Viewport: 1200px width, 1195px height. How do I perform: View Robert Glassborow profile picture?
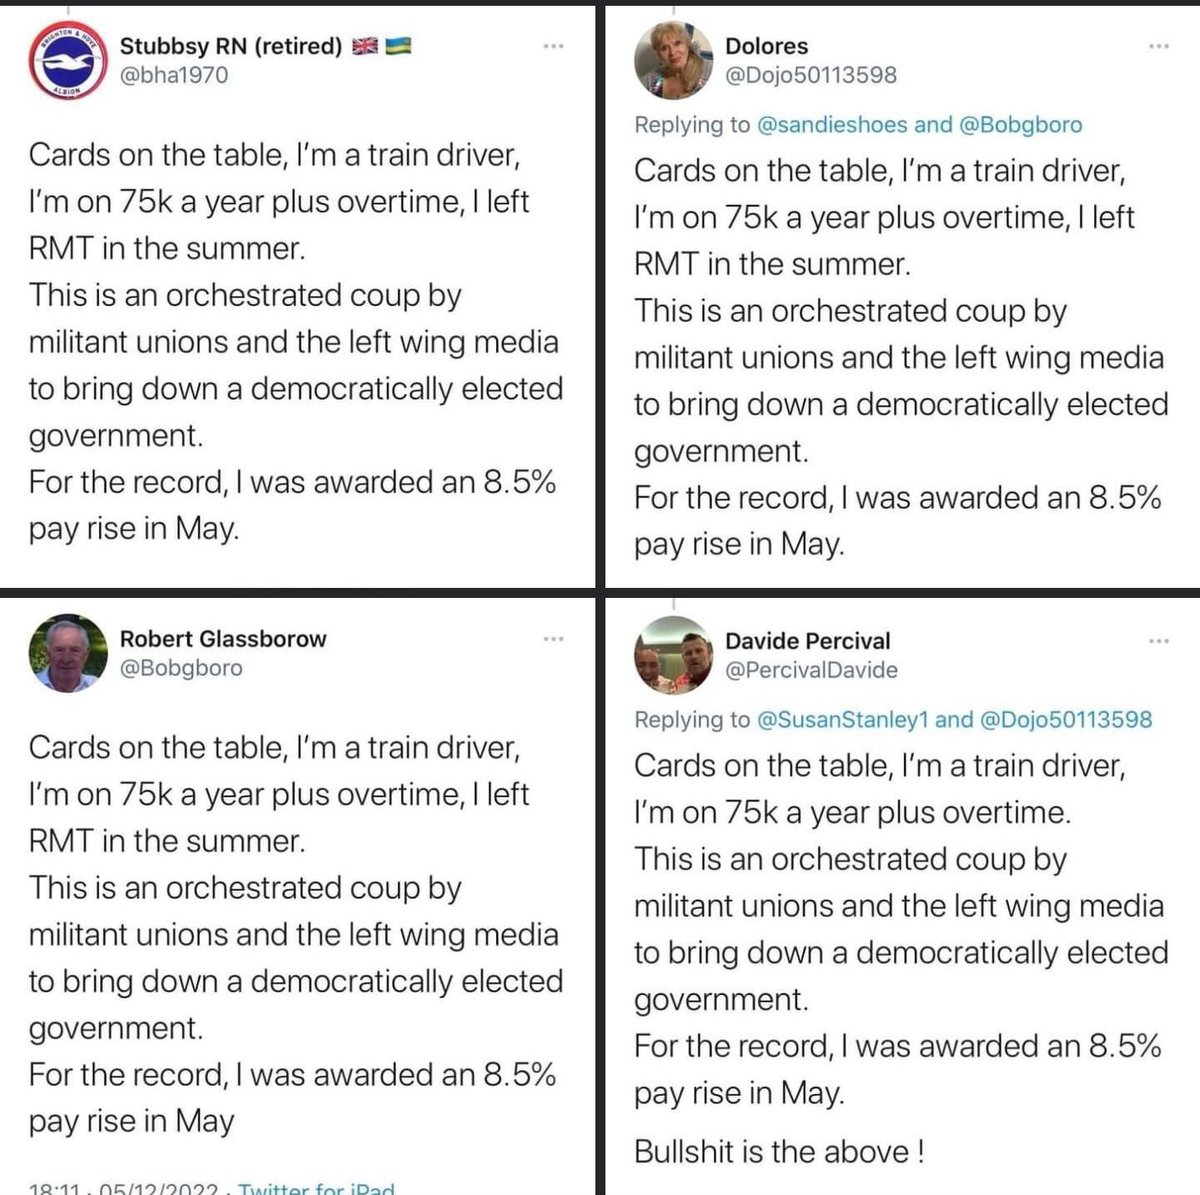pos(67,653)
